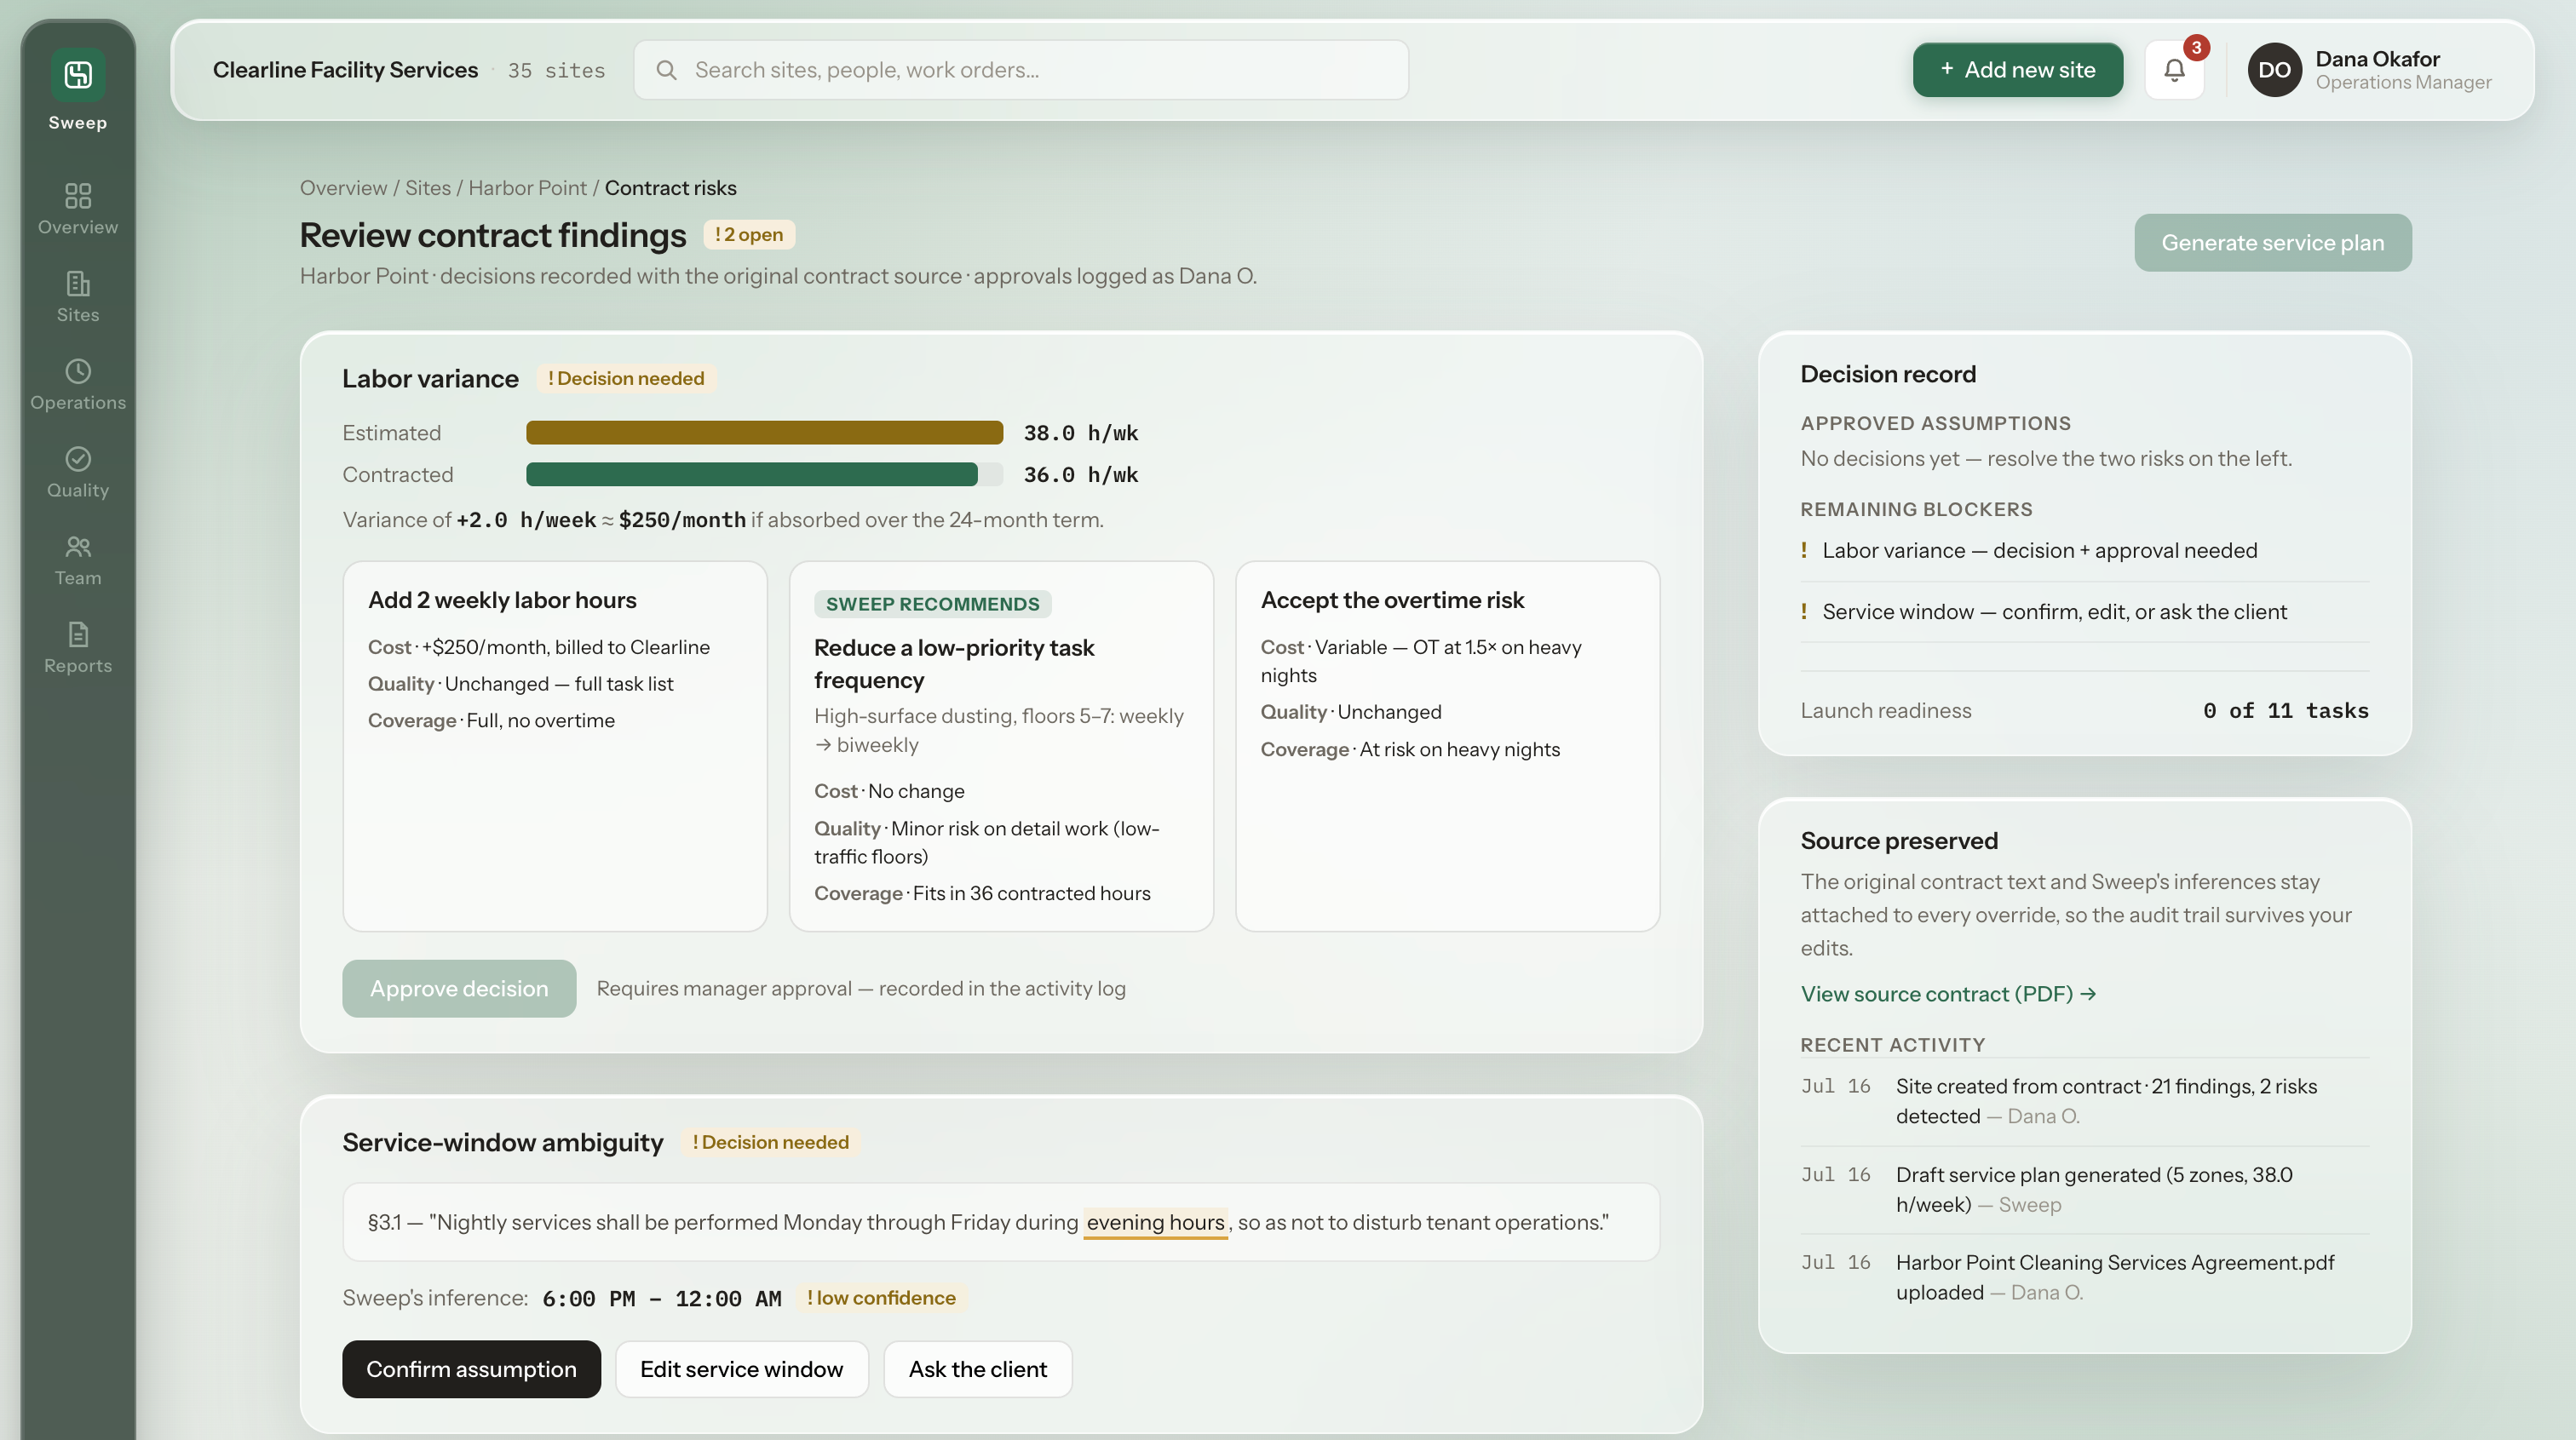Click Service-window Decision needed badge

coord(770,1142)
